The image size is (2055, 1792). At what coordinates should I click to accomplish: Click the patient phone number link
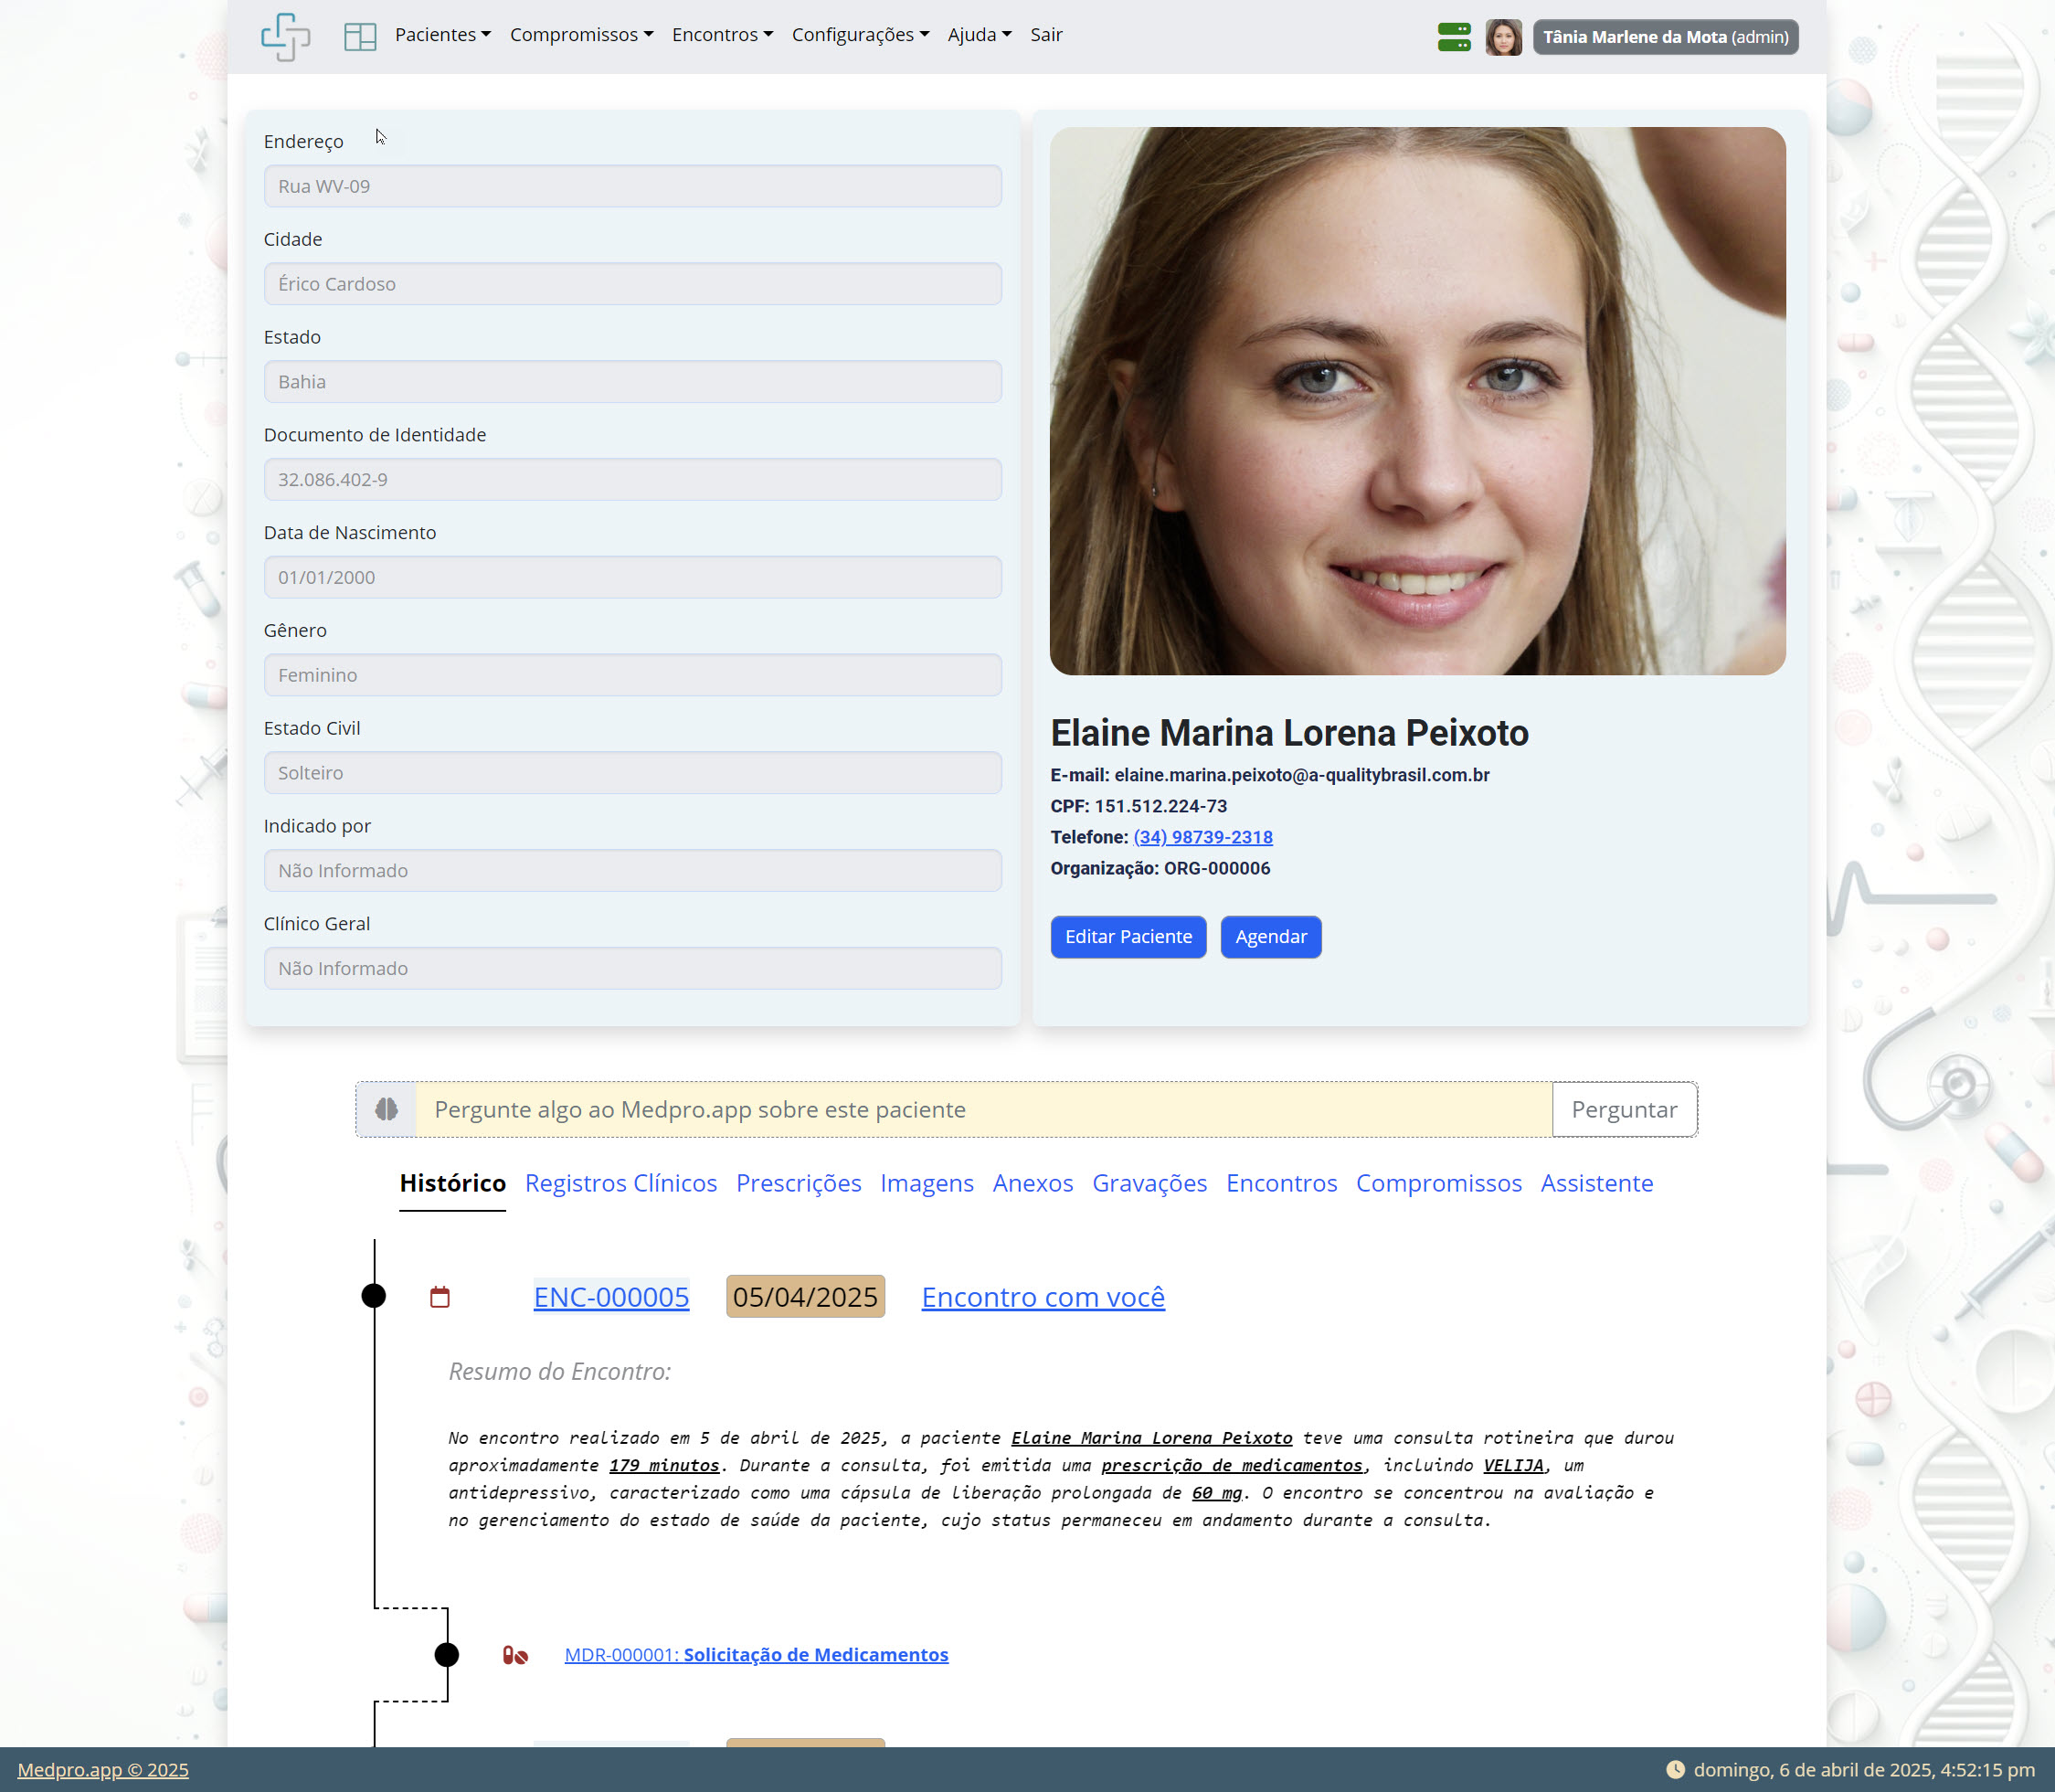1202,837
